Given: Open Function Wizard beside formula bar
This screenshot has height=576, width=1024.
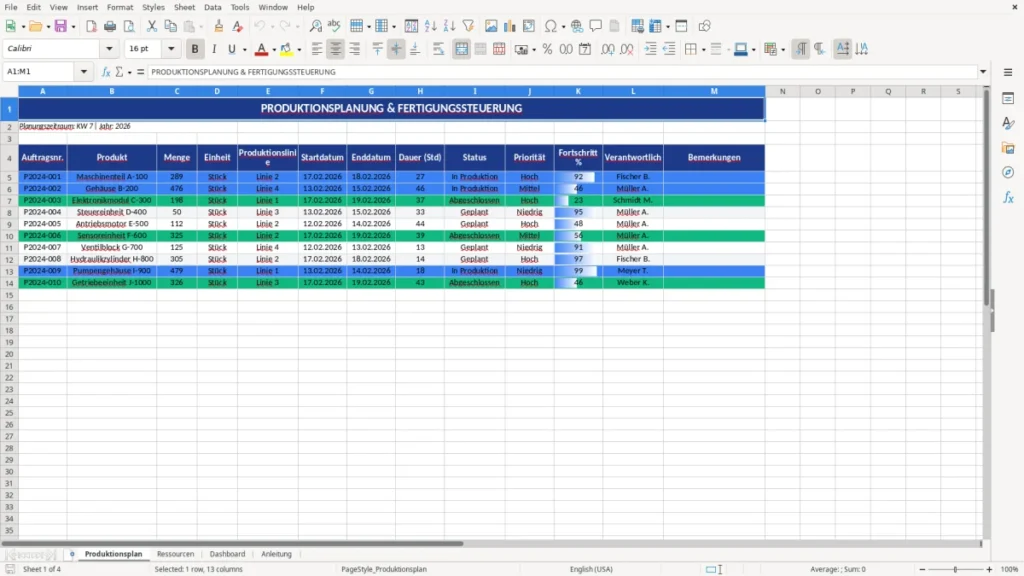Looking at the screenshot, I should pos(106,72).
